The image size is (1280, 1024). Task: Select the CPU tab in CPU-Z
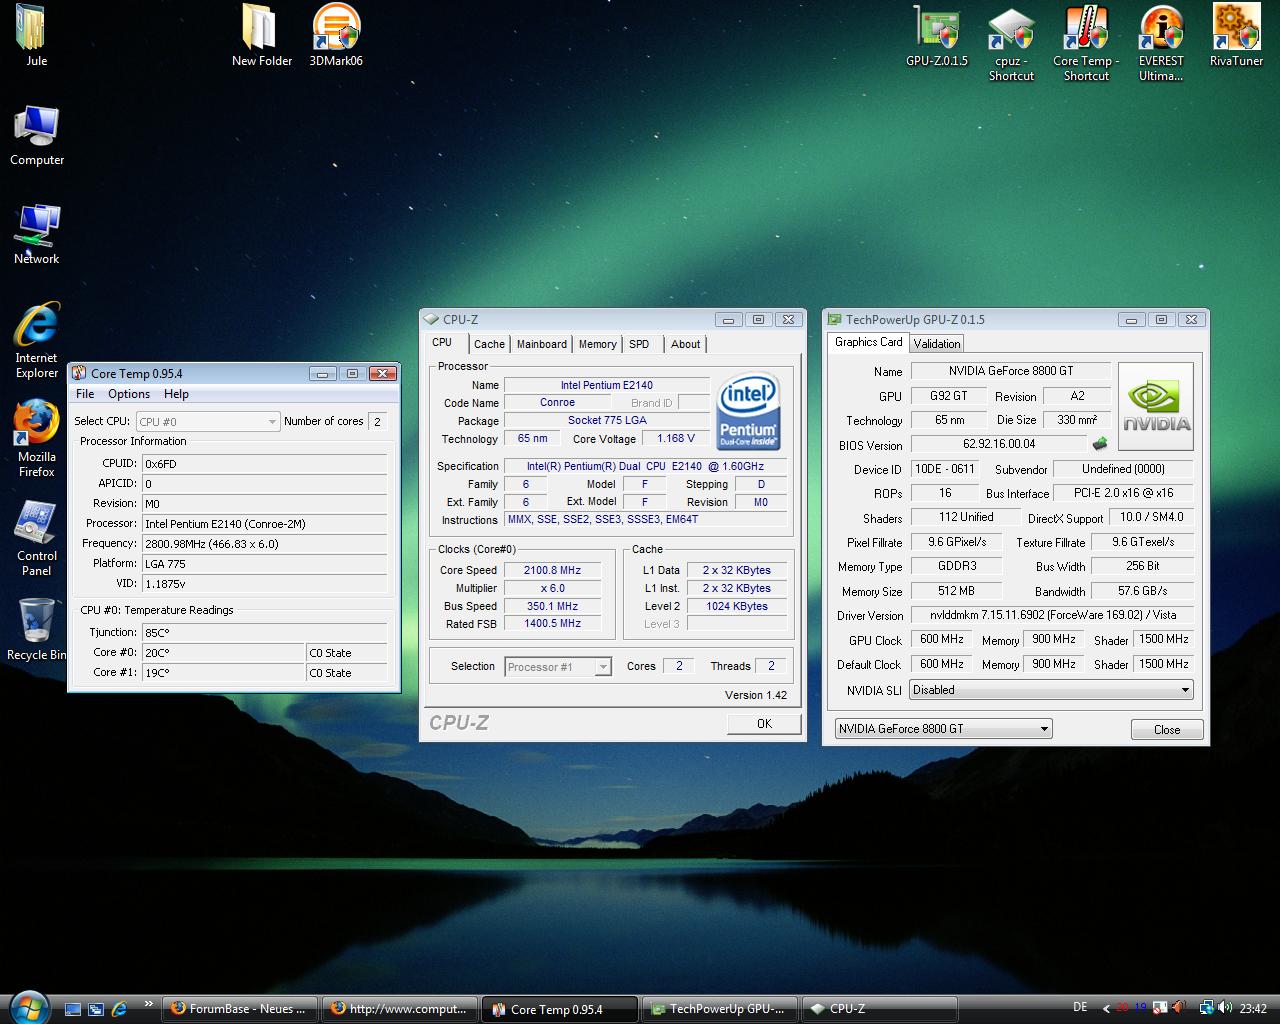point(442,342)
